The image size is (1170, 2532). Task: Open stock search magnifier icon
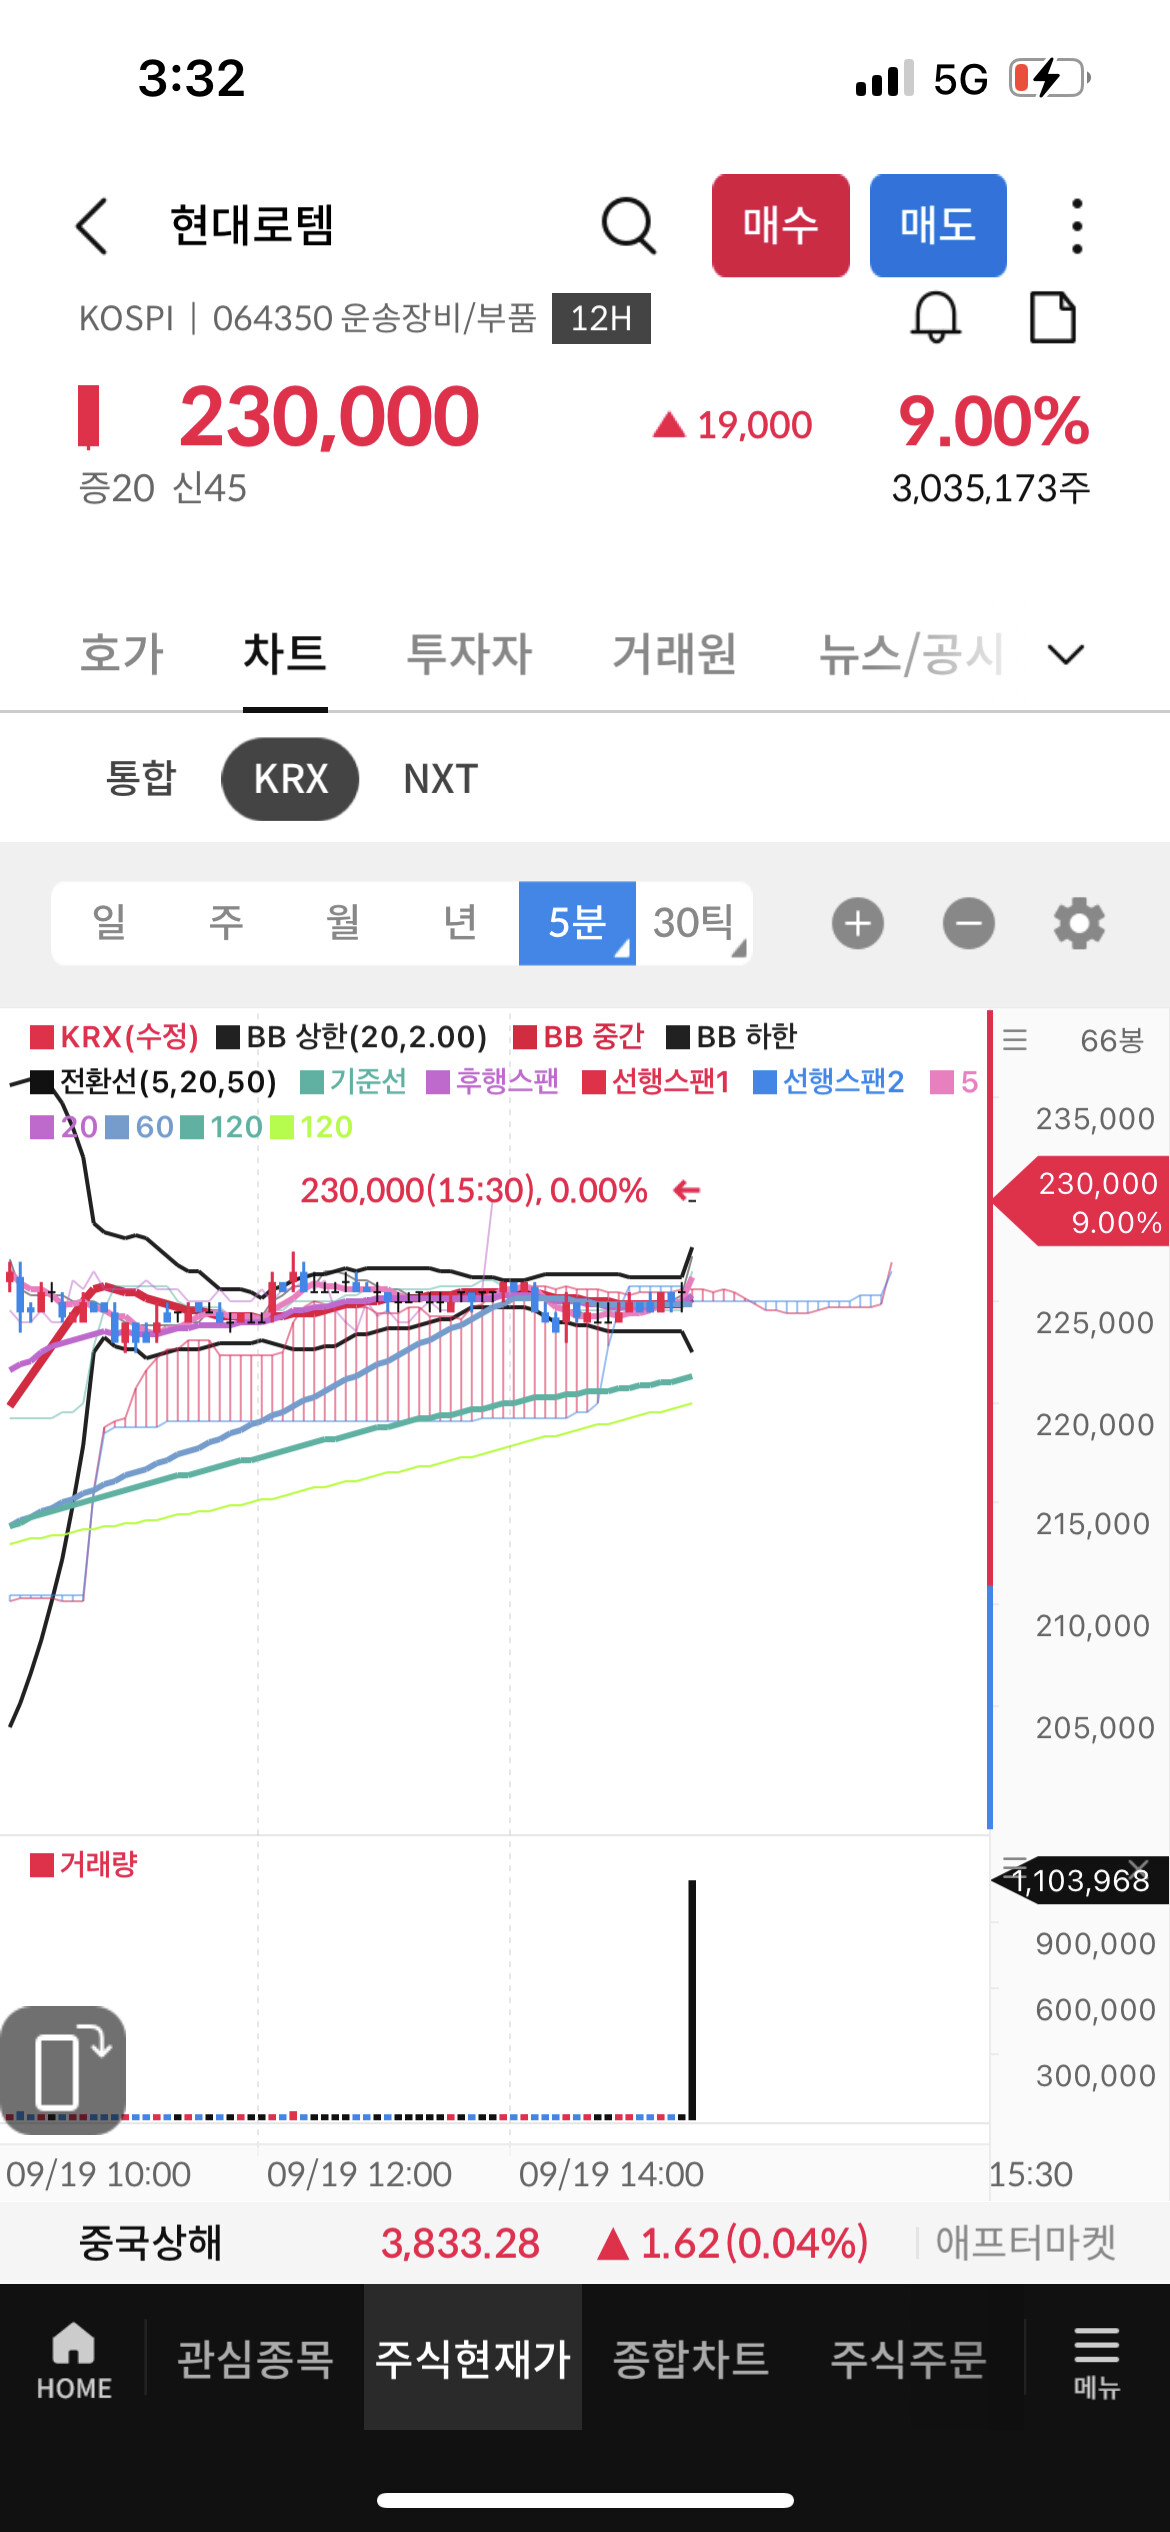pos(629,226)
